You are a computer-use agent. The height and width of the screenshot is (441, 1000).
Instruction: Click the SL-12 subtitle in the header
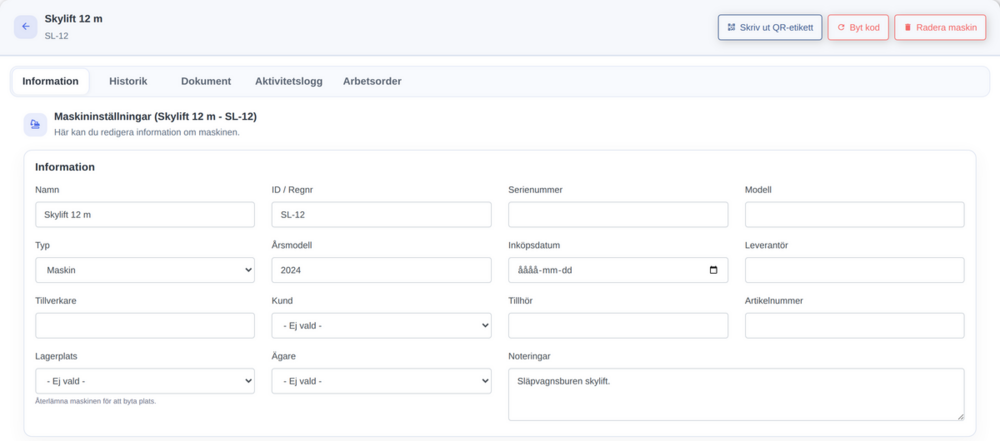pyautogui.click(x=56, y=36)
